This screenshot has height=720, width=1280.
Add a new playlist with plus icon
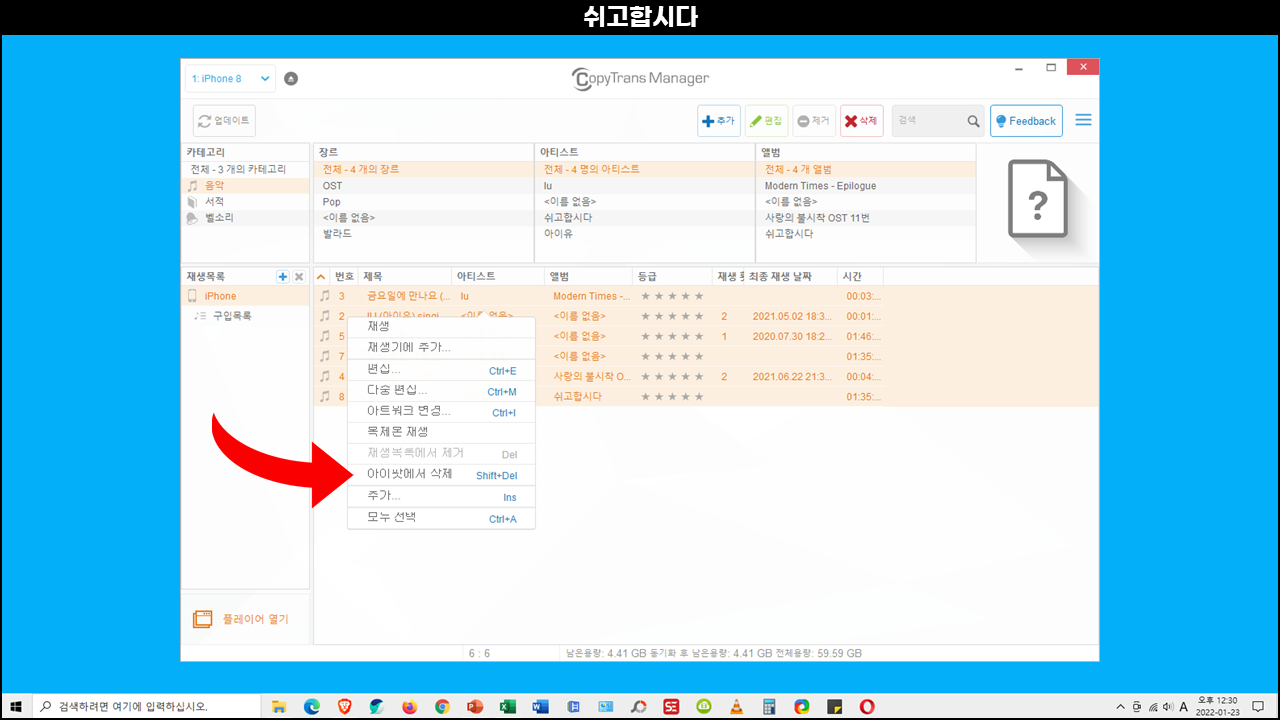[283, 276]
